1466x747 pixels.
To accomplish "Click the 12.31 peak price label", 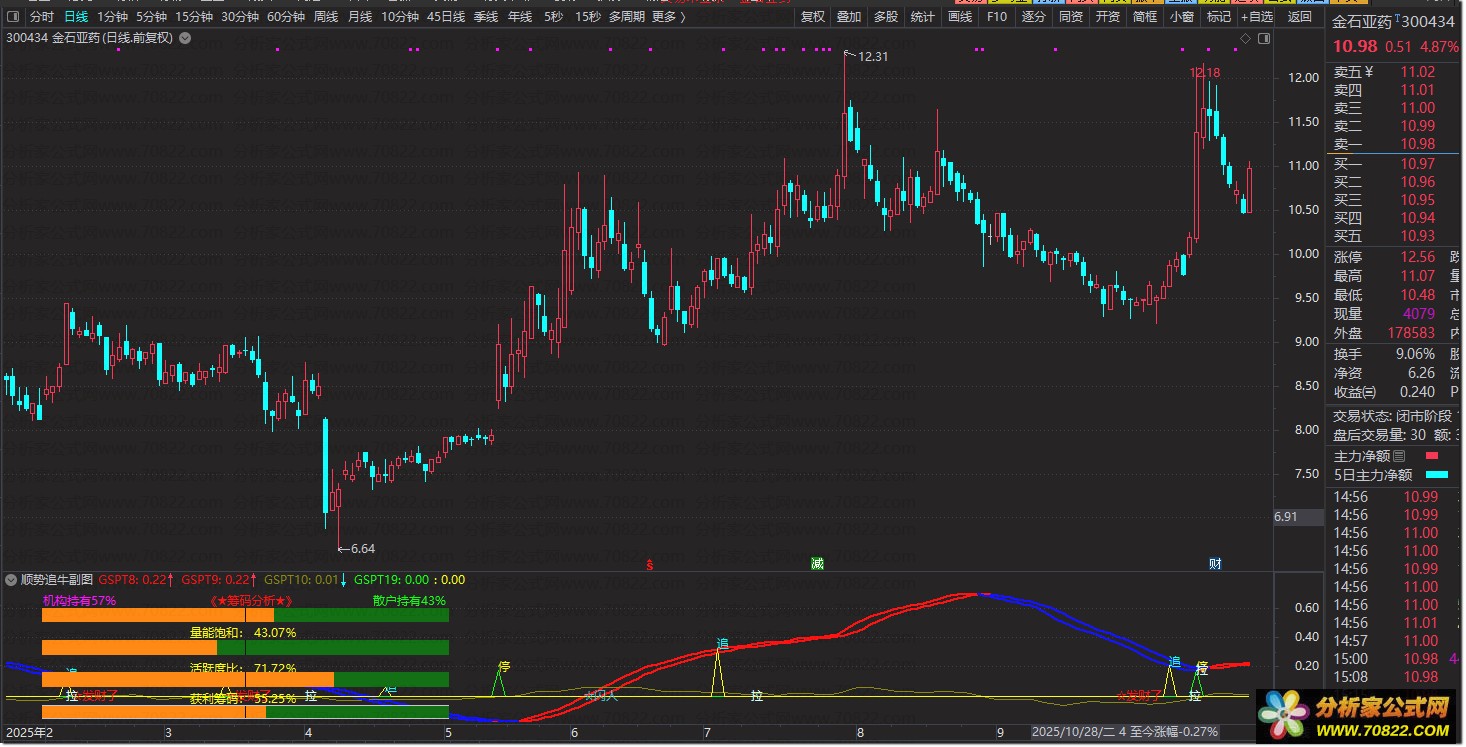I will tap(872, 57).
